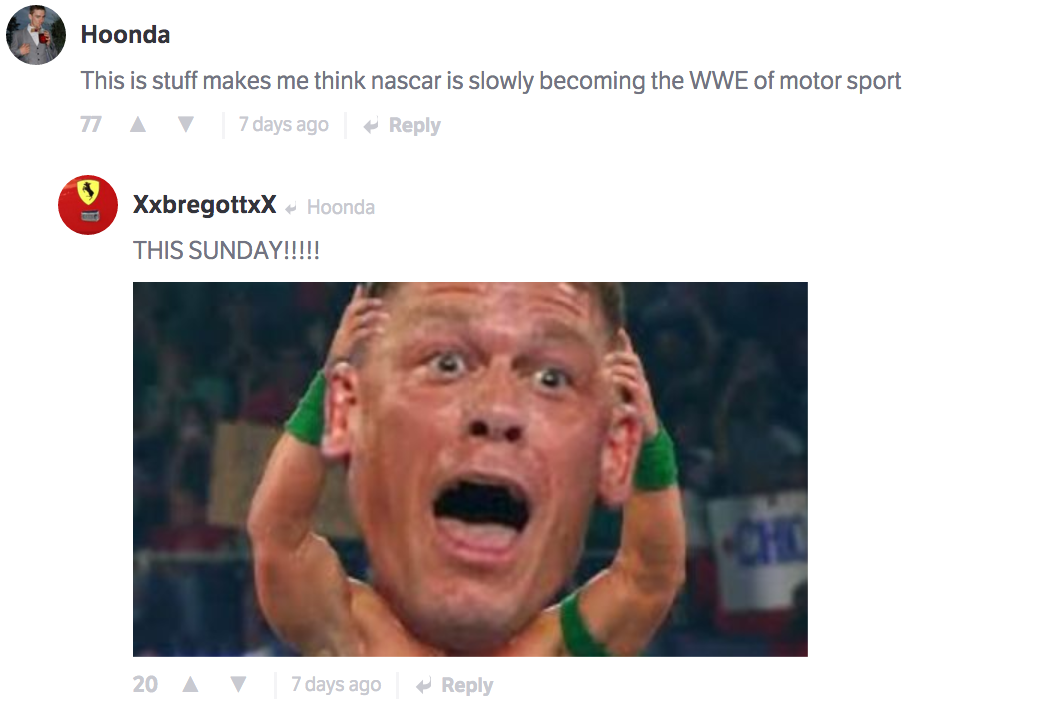This screenshot has width=1053, height=713.
Task: Upvote XxbregottxX's THIS SUNDAY reply
Action: click(x=191, y=684)
